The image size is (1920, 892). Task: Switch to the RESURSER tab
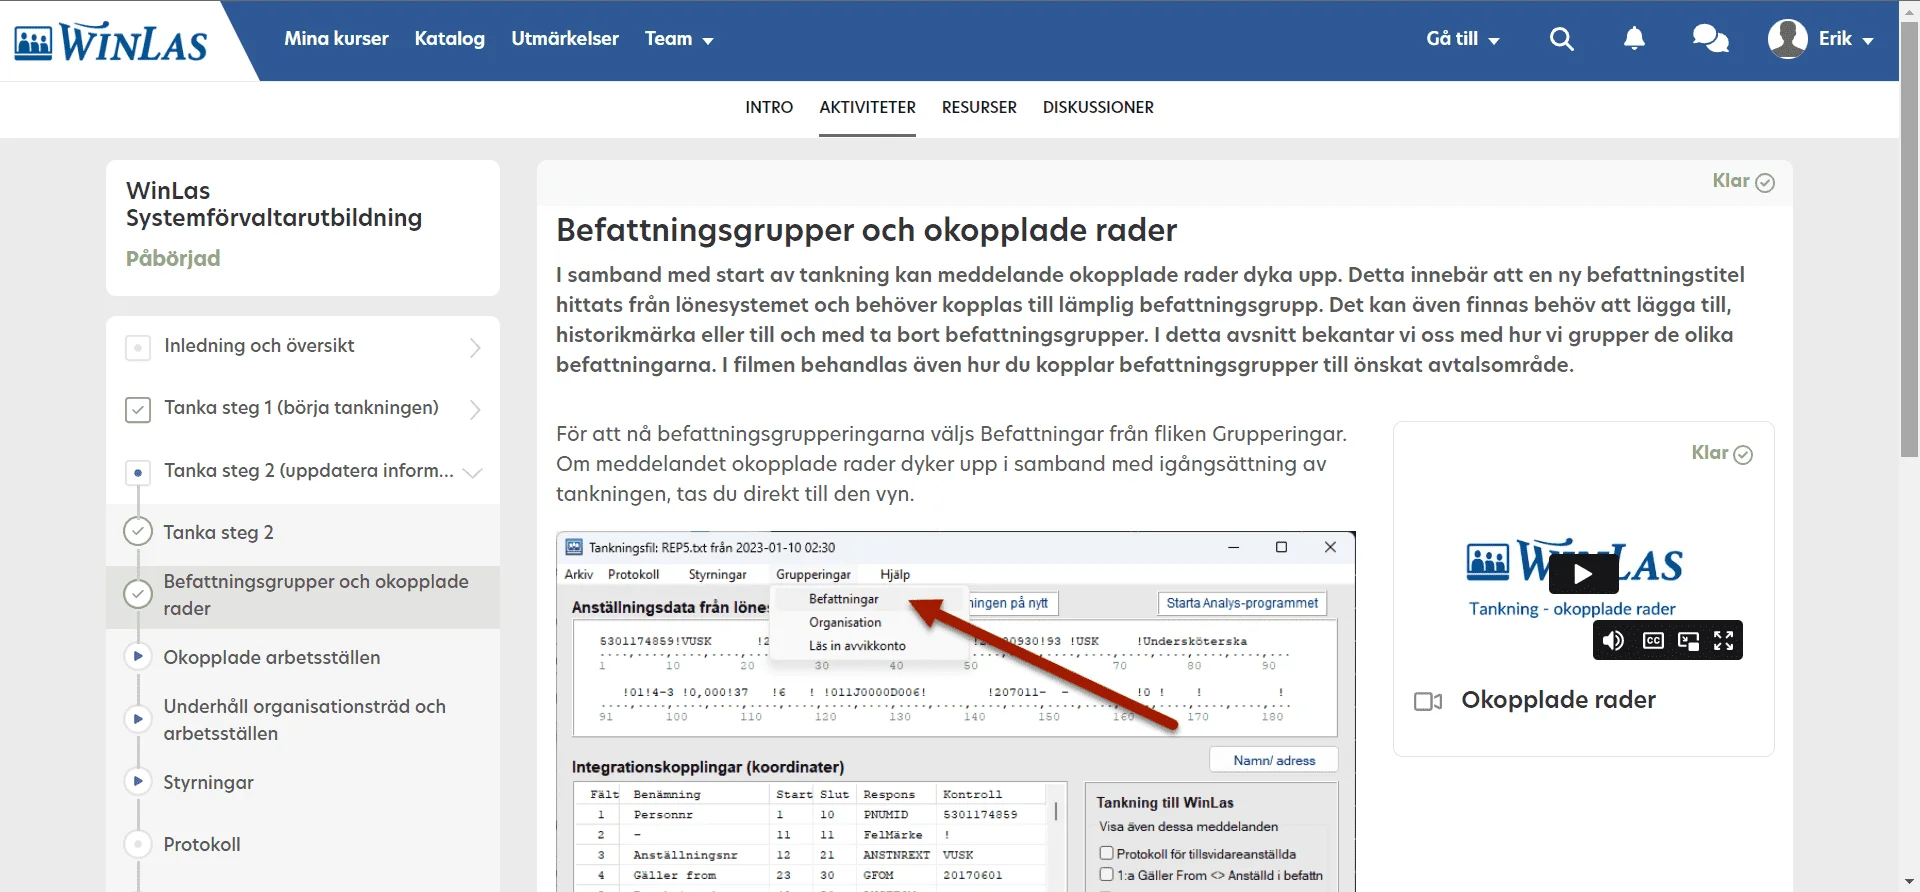979,107
